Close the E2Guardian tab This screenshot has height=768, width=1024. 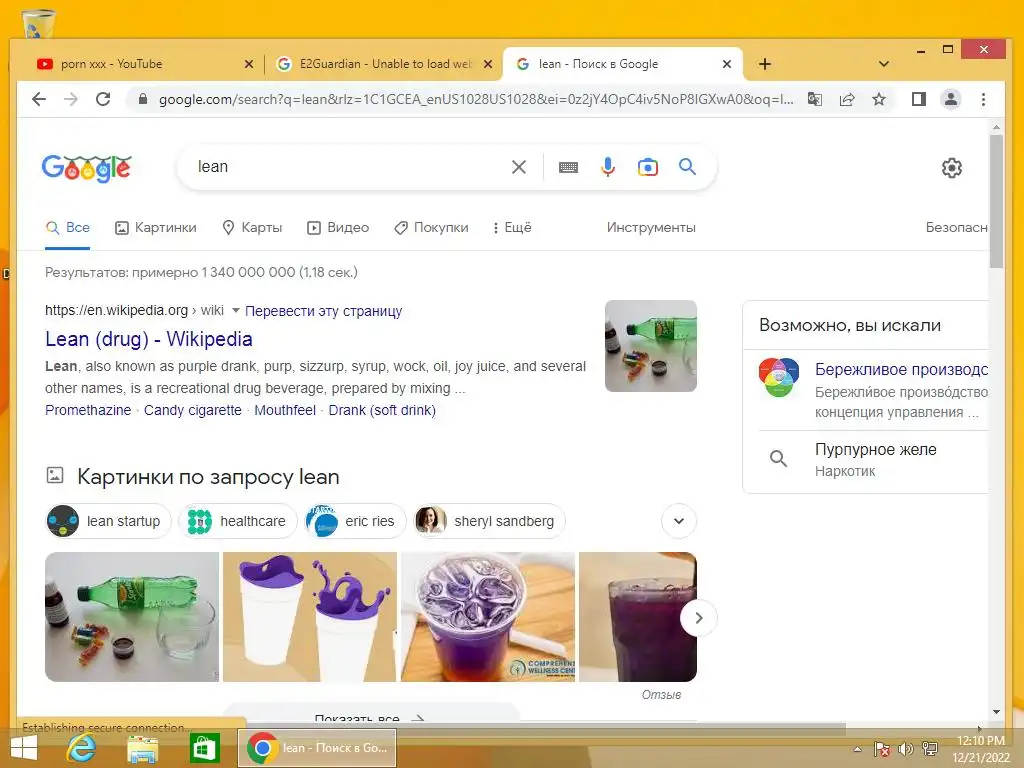click(x=488, y=64)
